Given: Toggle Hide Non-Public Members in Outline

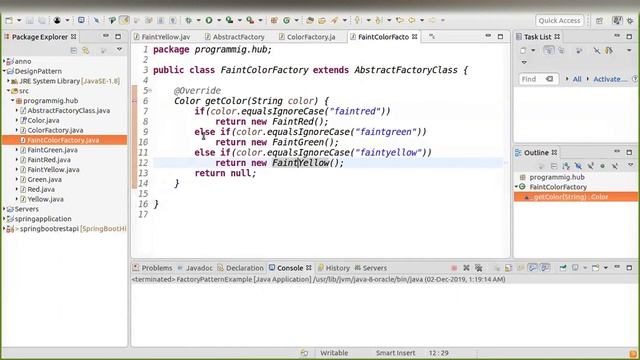Looking at the screenshot, I should (602, 166).
